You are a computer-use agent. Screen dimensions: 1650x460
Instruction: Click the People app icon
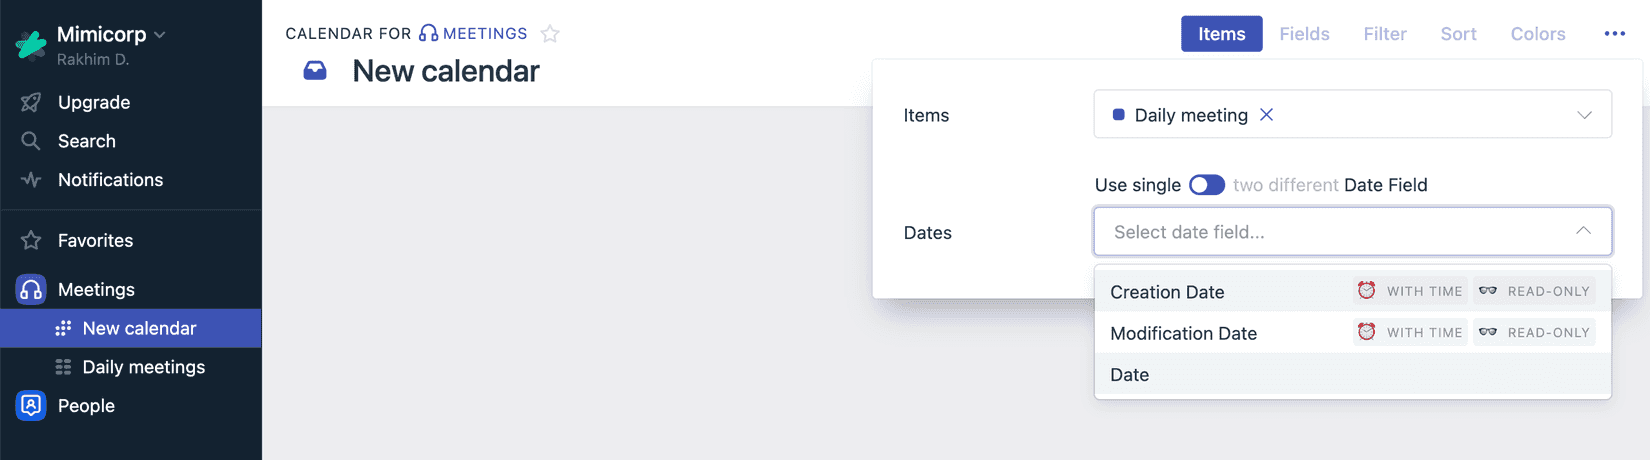pyautogui.click(x=31, y=405)
